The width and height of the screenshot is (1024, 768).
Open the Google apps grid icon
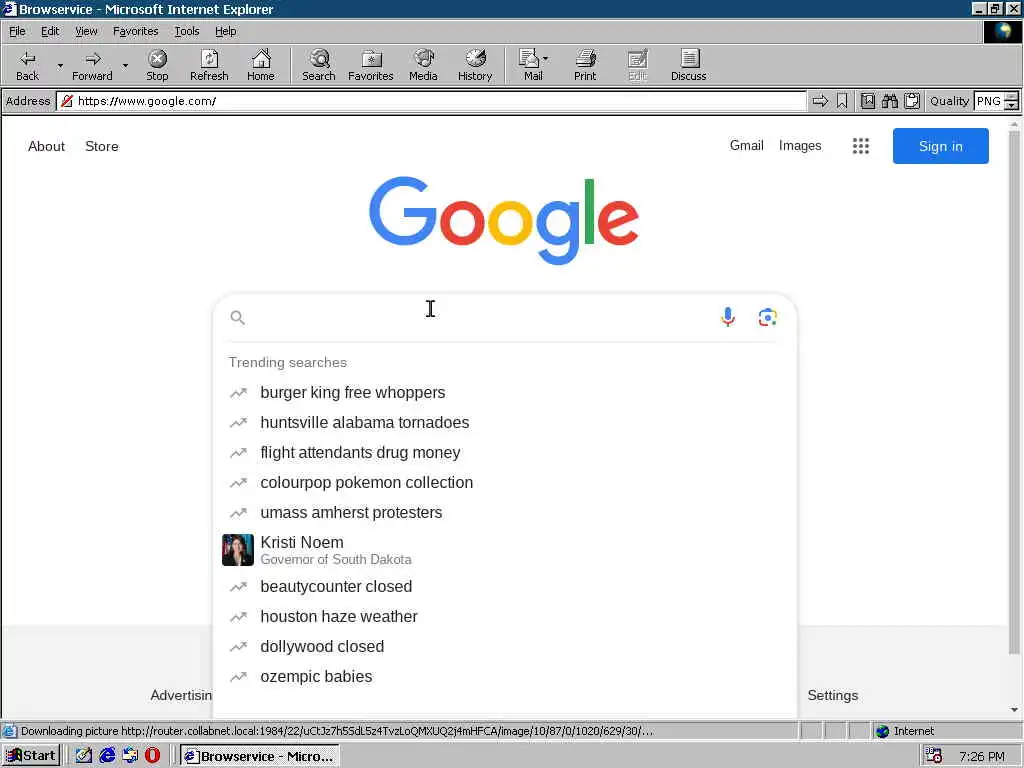(861, 146)
